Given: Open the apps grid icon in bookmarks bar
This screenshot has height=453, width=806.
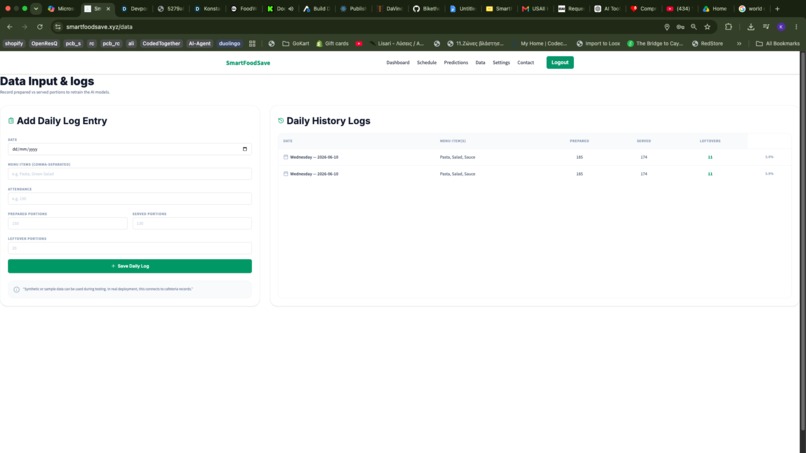Looking at the screenshot, I should [x=252, y=44].
